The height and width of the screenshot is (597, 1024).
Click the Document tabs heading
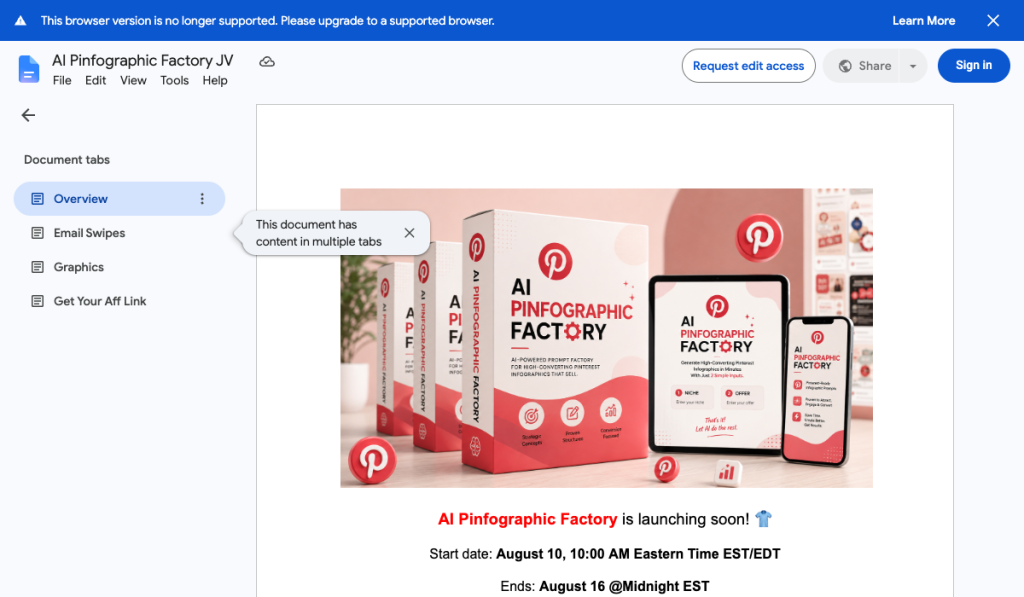pyautogui.click(x=67, y=160)
